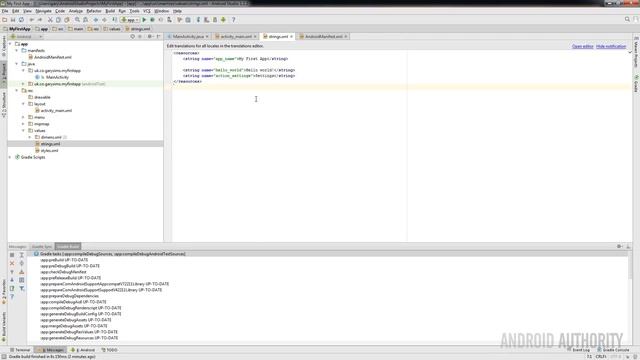Expand the mipmap folder node

[23, 124]
